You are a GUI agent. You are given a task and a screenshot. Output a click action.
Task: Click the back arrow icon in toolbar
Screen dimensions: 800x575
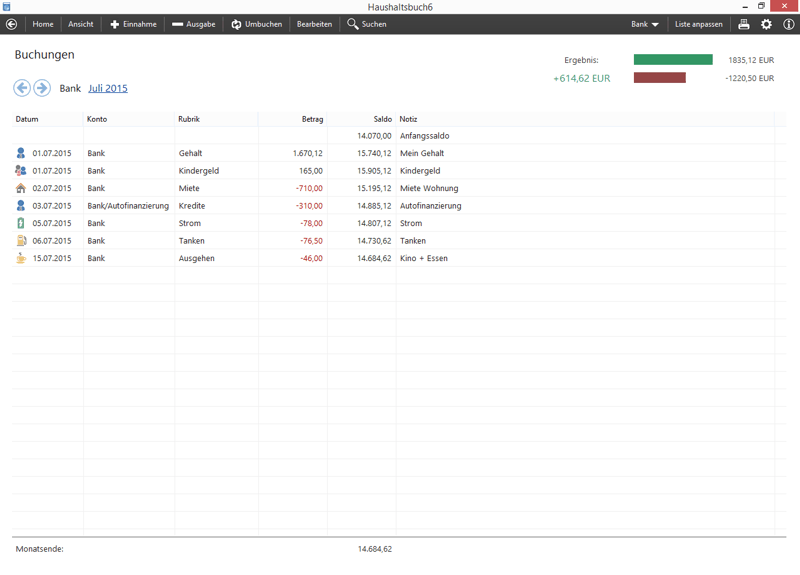pyautogui.click(x=12, y=24)
